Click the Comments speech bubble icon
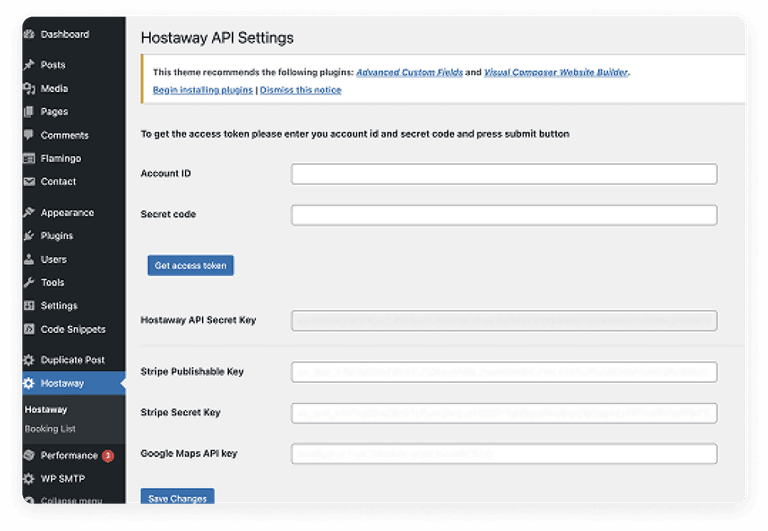Image resolution: width=768 pixels, height=531 pixels. (x=29, y=135)
